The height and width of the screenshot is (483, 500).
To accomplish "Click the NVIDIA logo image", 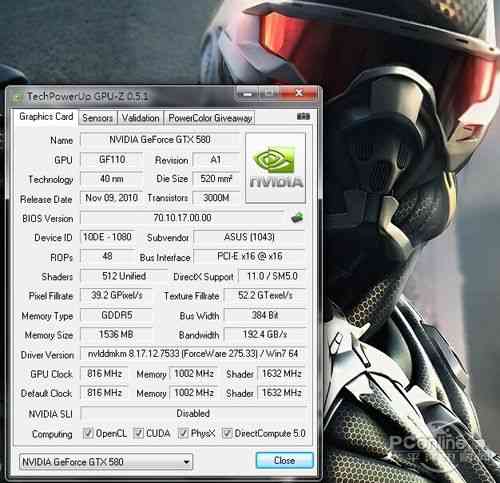I will pyautogui.click(x=275, y=168).
